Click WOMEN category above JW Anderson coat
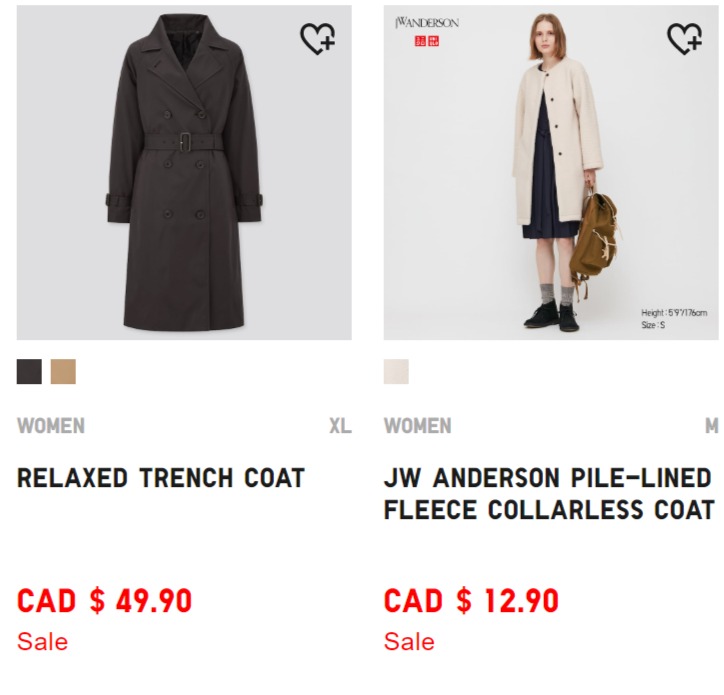The width and height of the screenshot is (724, 695). (x=417, y=426)
